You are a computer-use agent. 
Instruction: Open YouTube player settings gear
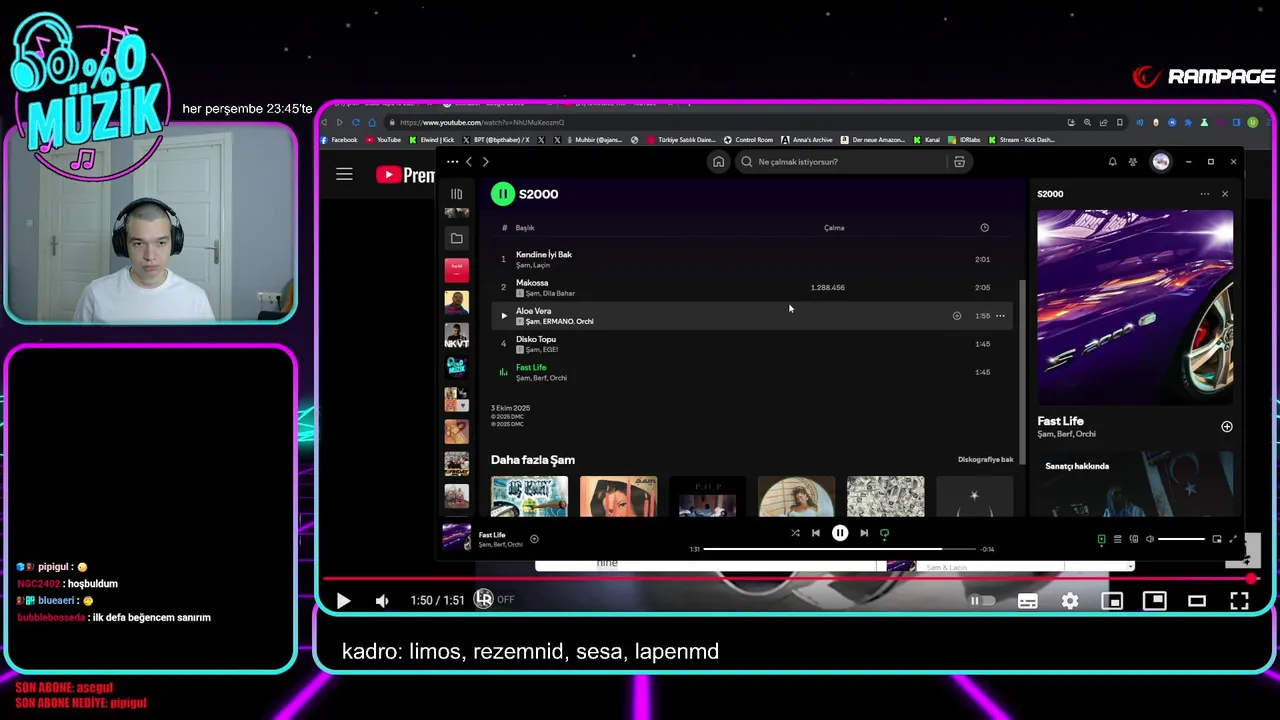[1070, 601]
